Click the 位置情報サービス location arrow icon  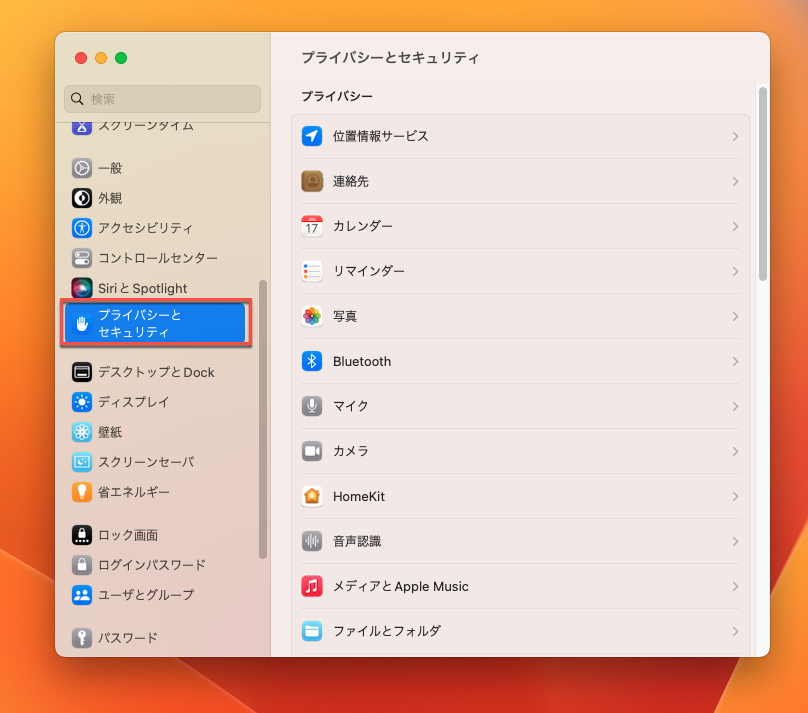pos(312,136)
